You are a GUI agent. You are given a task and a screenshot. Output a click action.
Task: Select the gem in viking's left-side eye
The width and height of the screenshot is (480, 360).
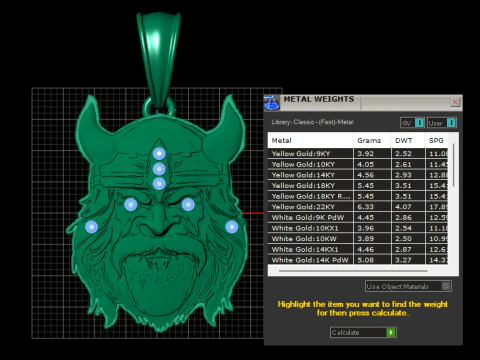[130, 204]
